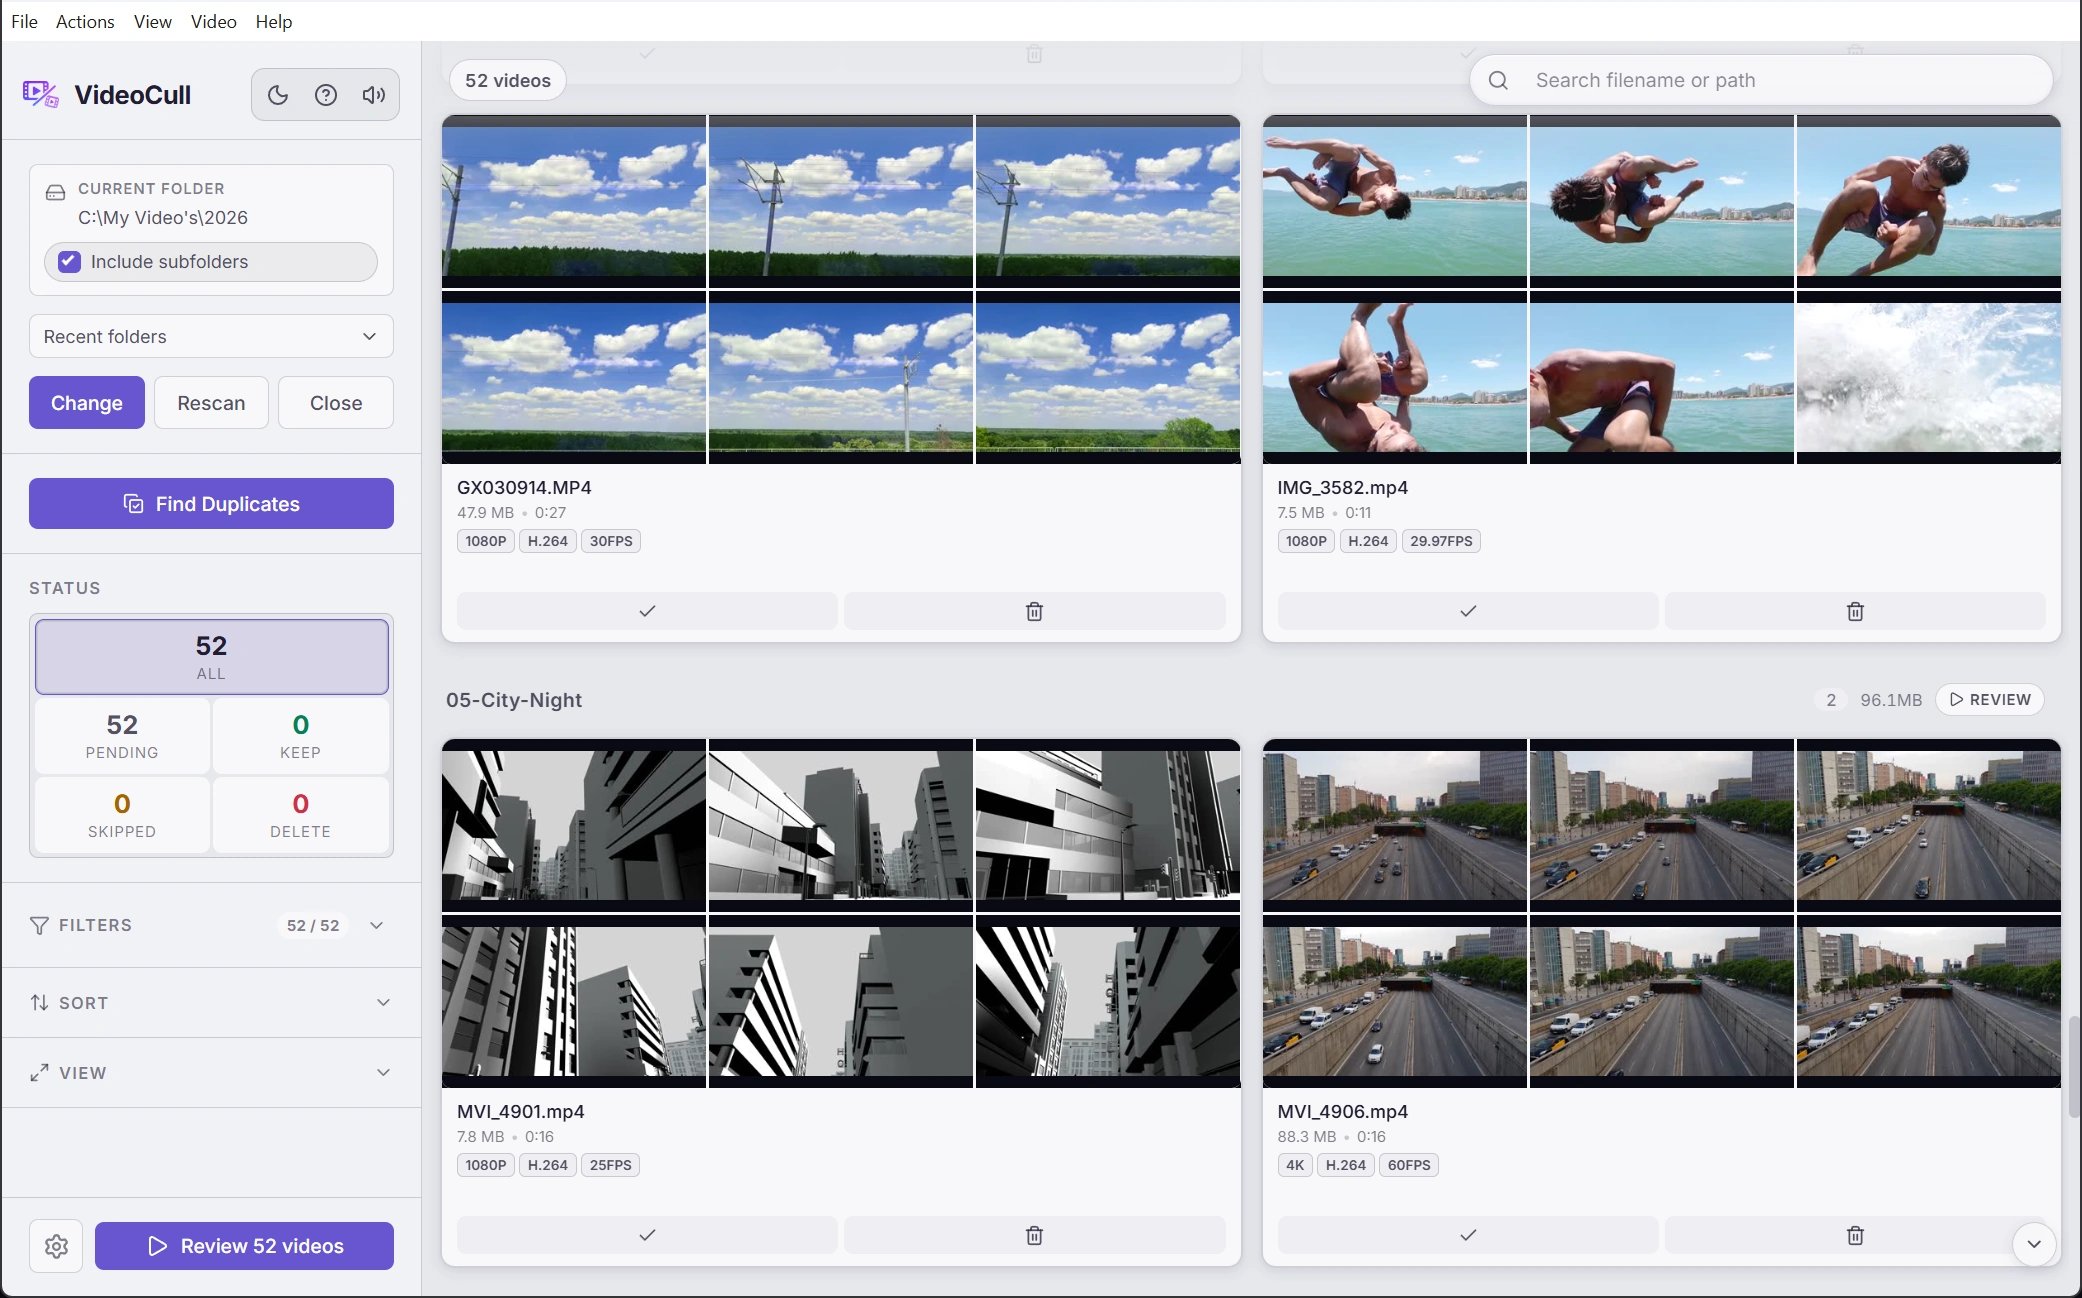Click the 52 videos count badge
The height and width of the screenshot is (1298, 2082).
click(507, 80)
